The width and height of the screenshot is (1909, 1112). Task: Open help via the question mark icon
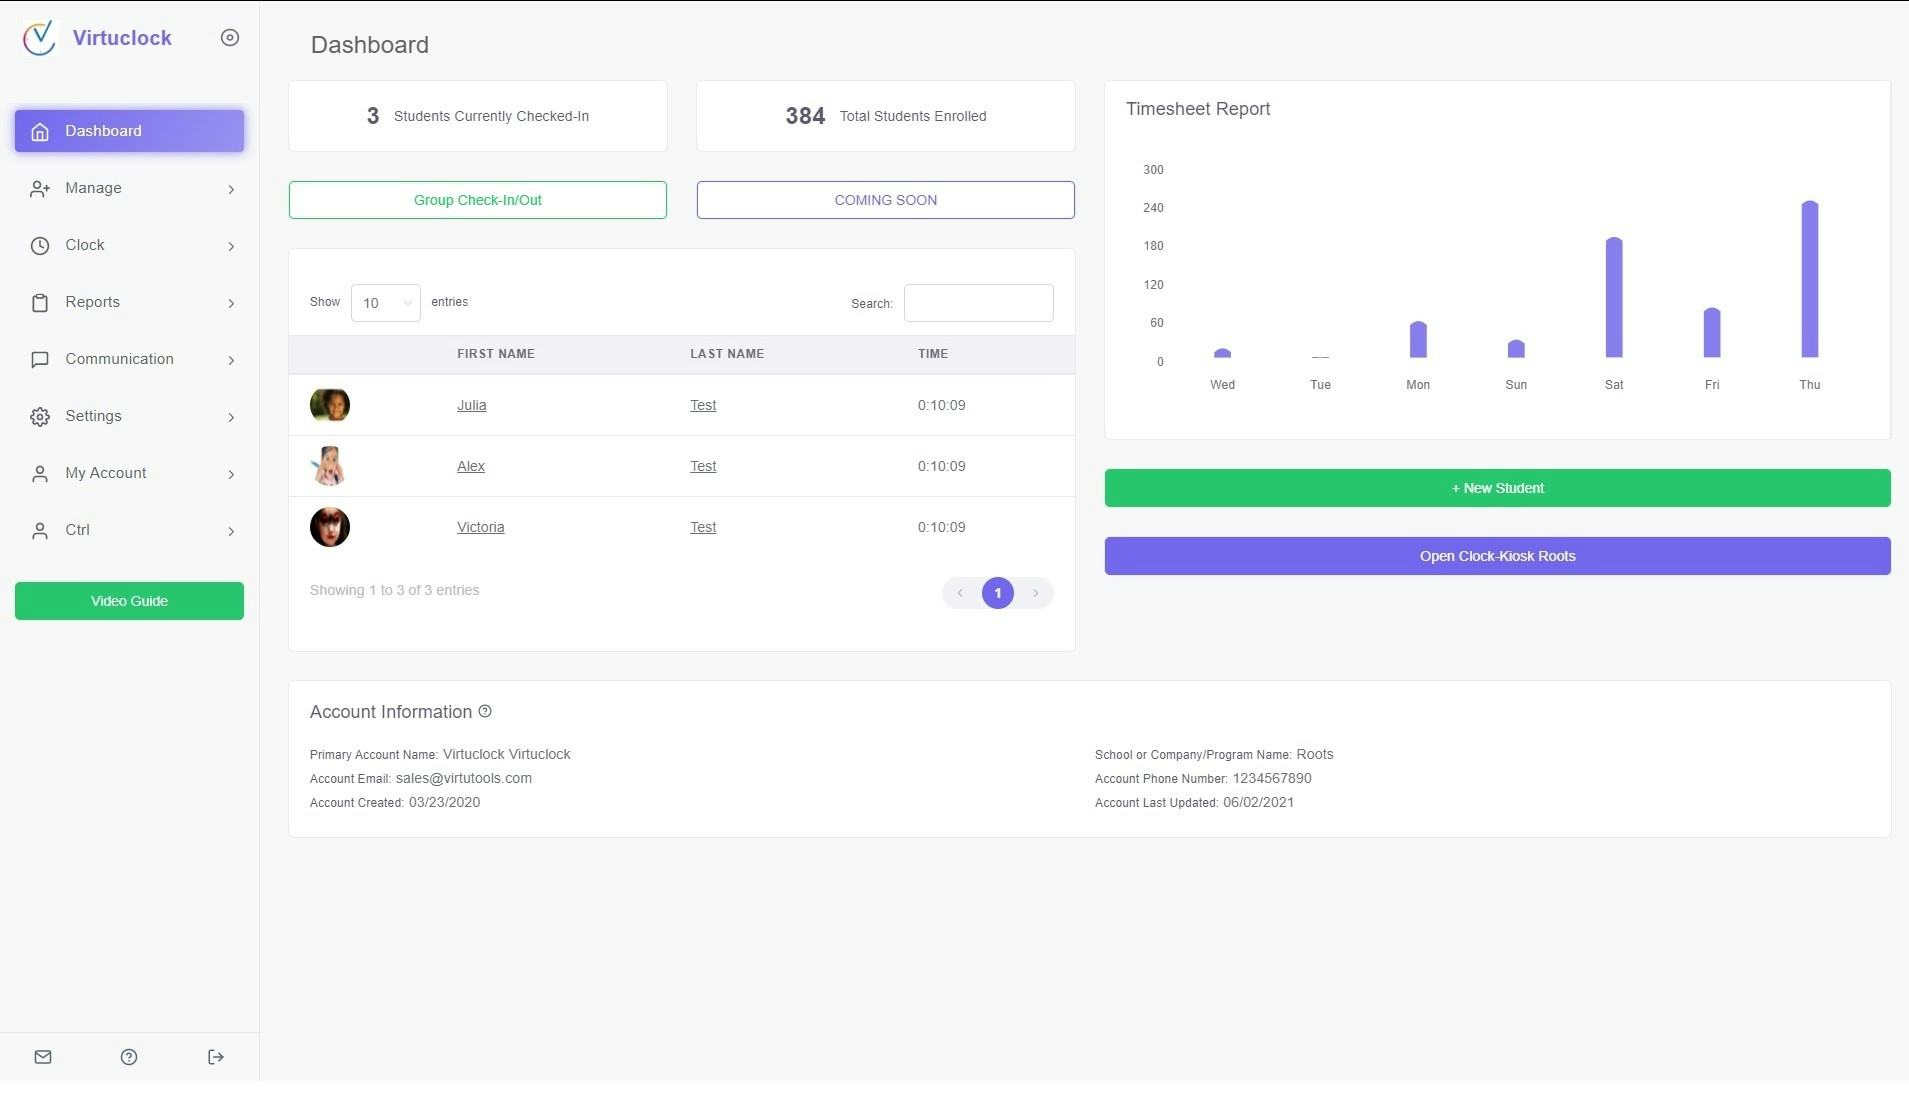click(x=128, y=1056)
